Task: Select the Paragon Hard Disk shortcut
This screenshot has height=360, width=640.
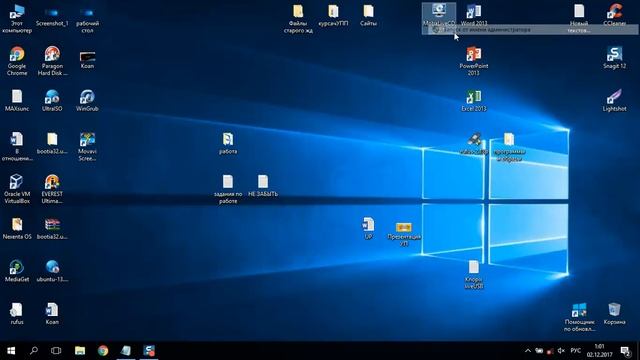Action: pyautogui.click(x=52, y=61)
